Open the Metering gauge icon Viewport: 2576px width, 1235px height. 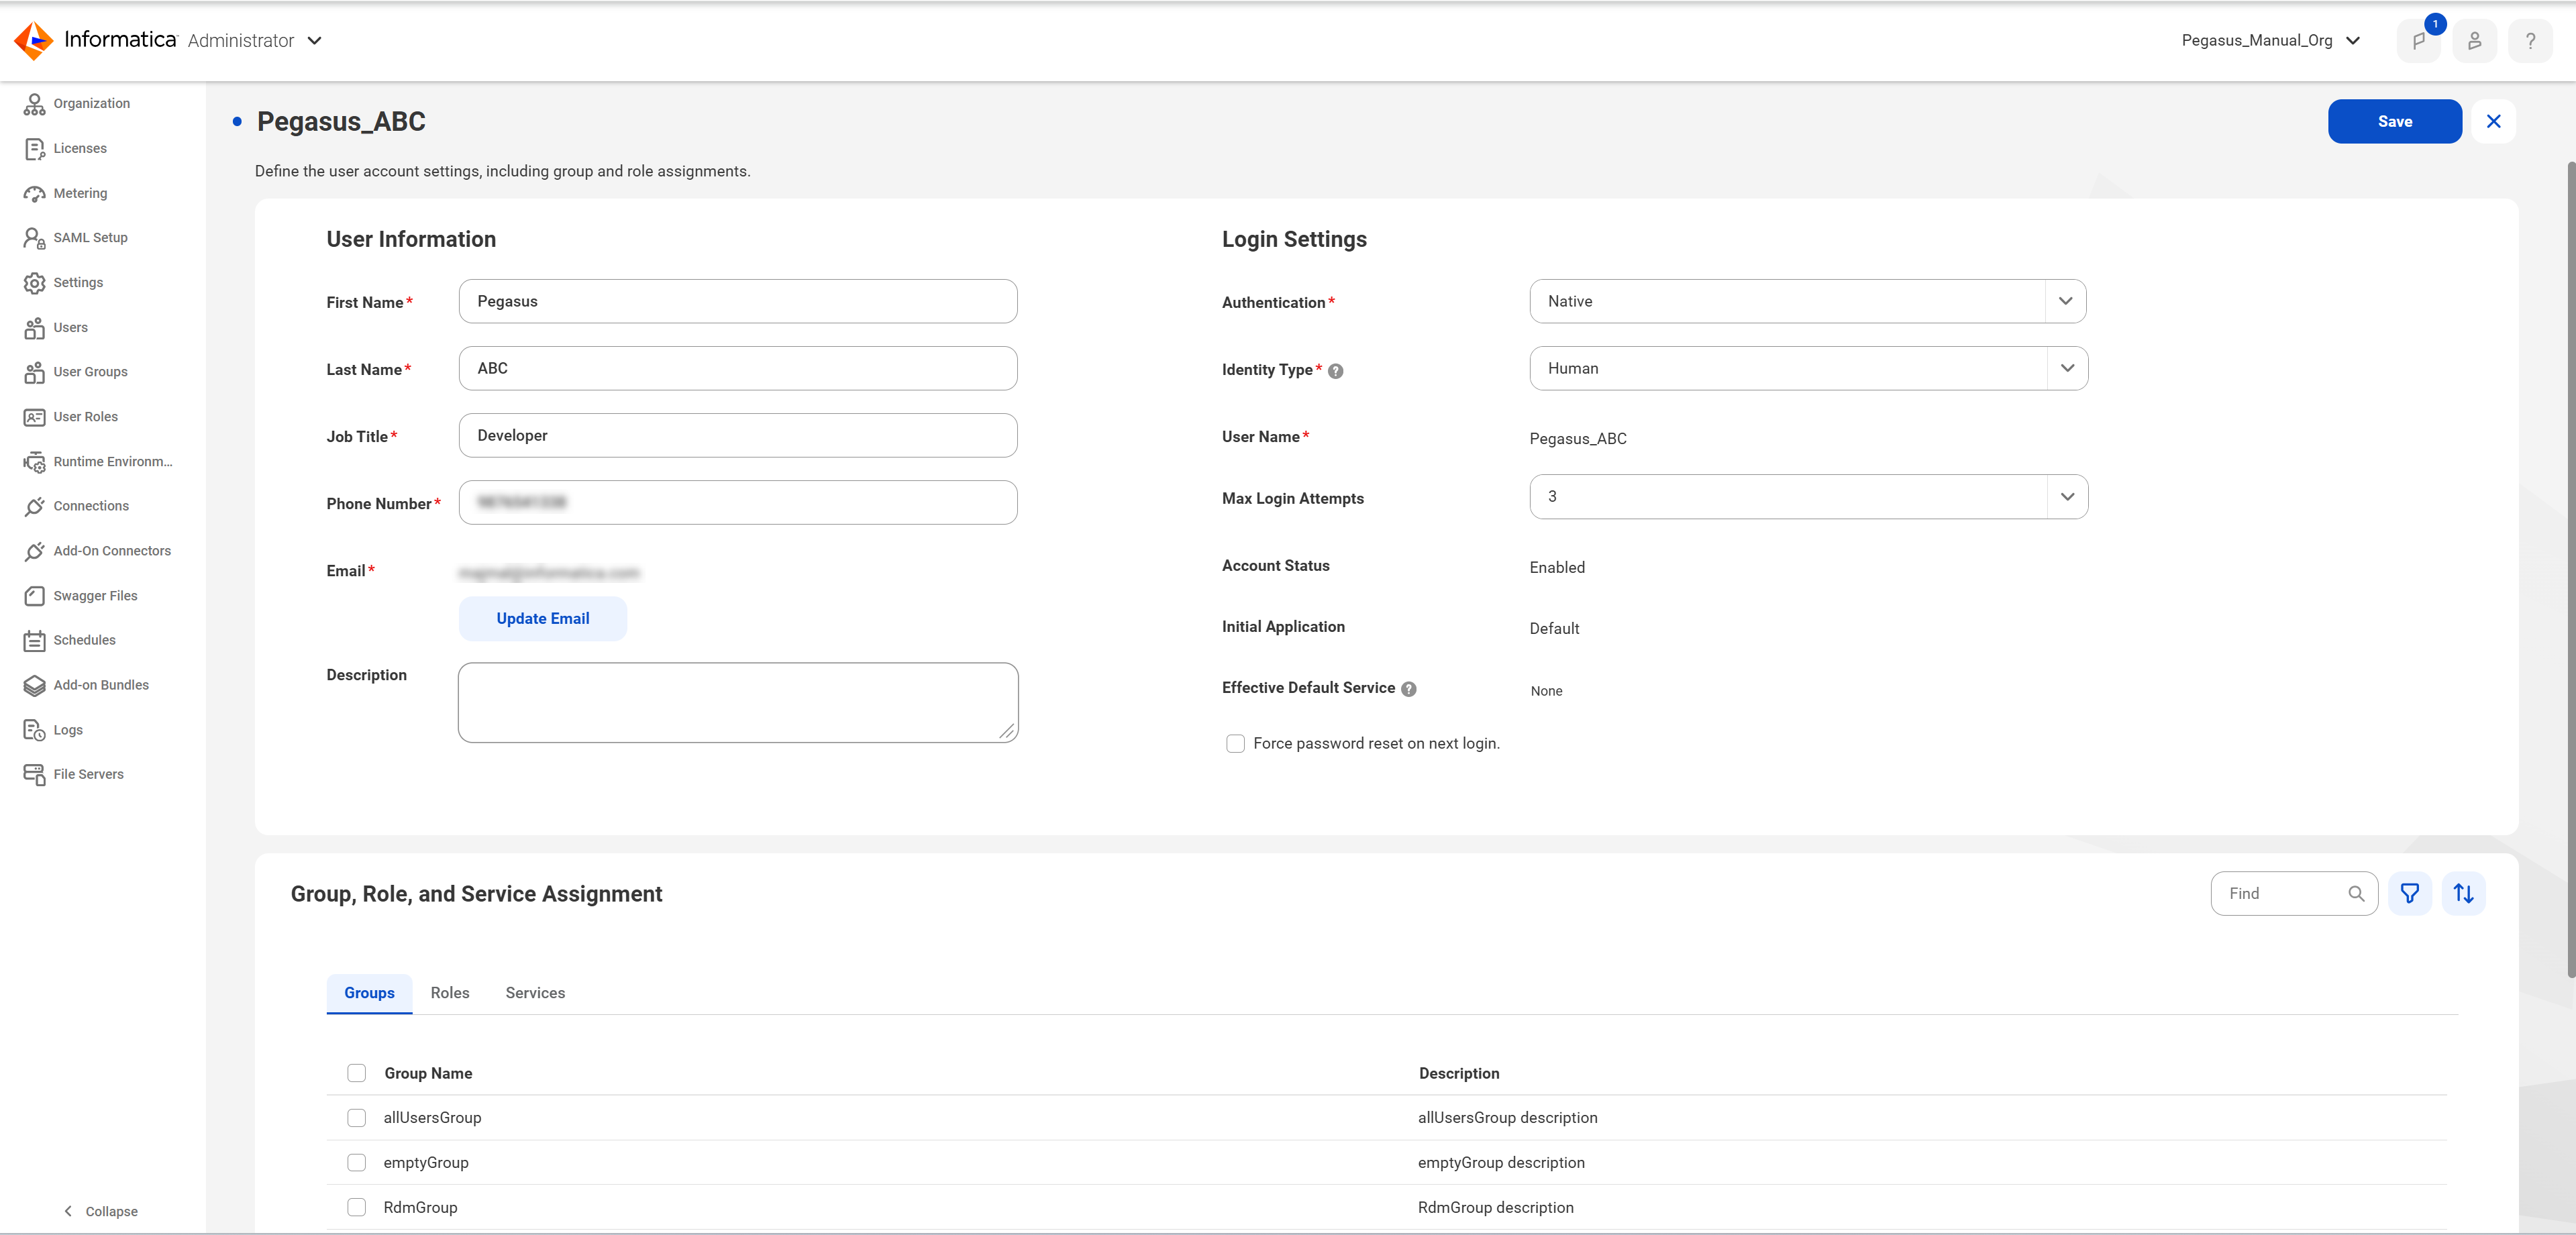pos(34,194)
